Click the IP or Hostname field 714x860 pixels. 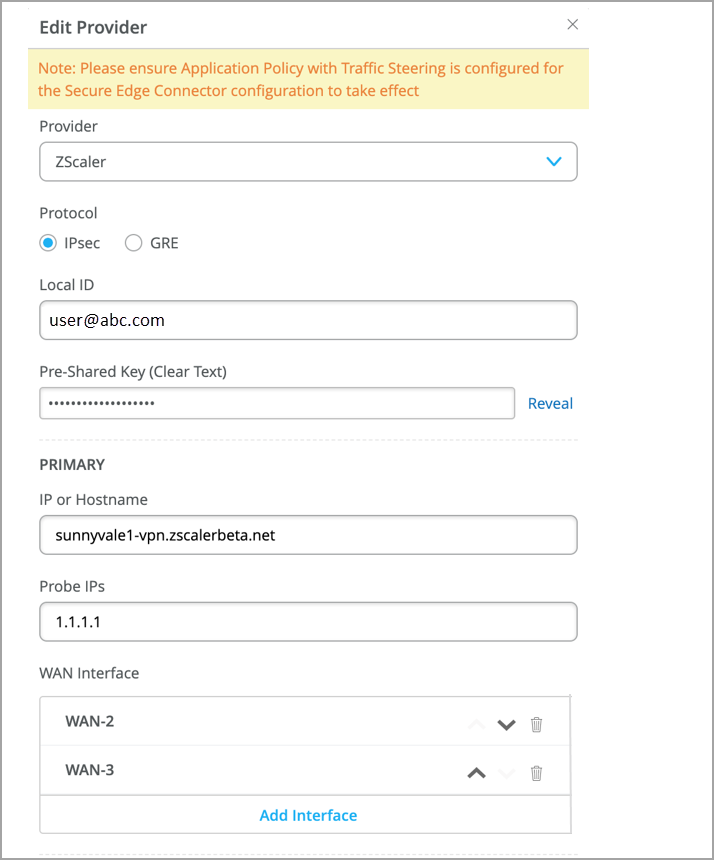308,535
